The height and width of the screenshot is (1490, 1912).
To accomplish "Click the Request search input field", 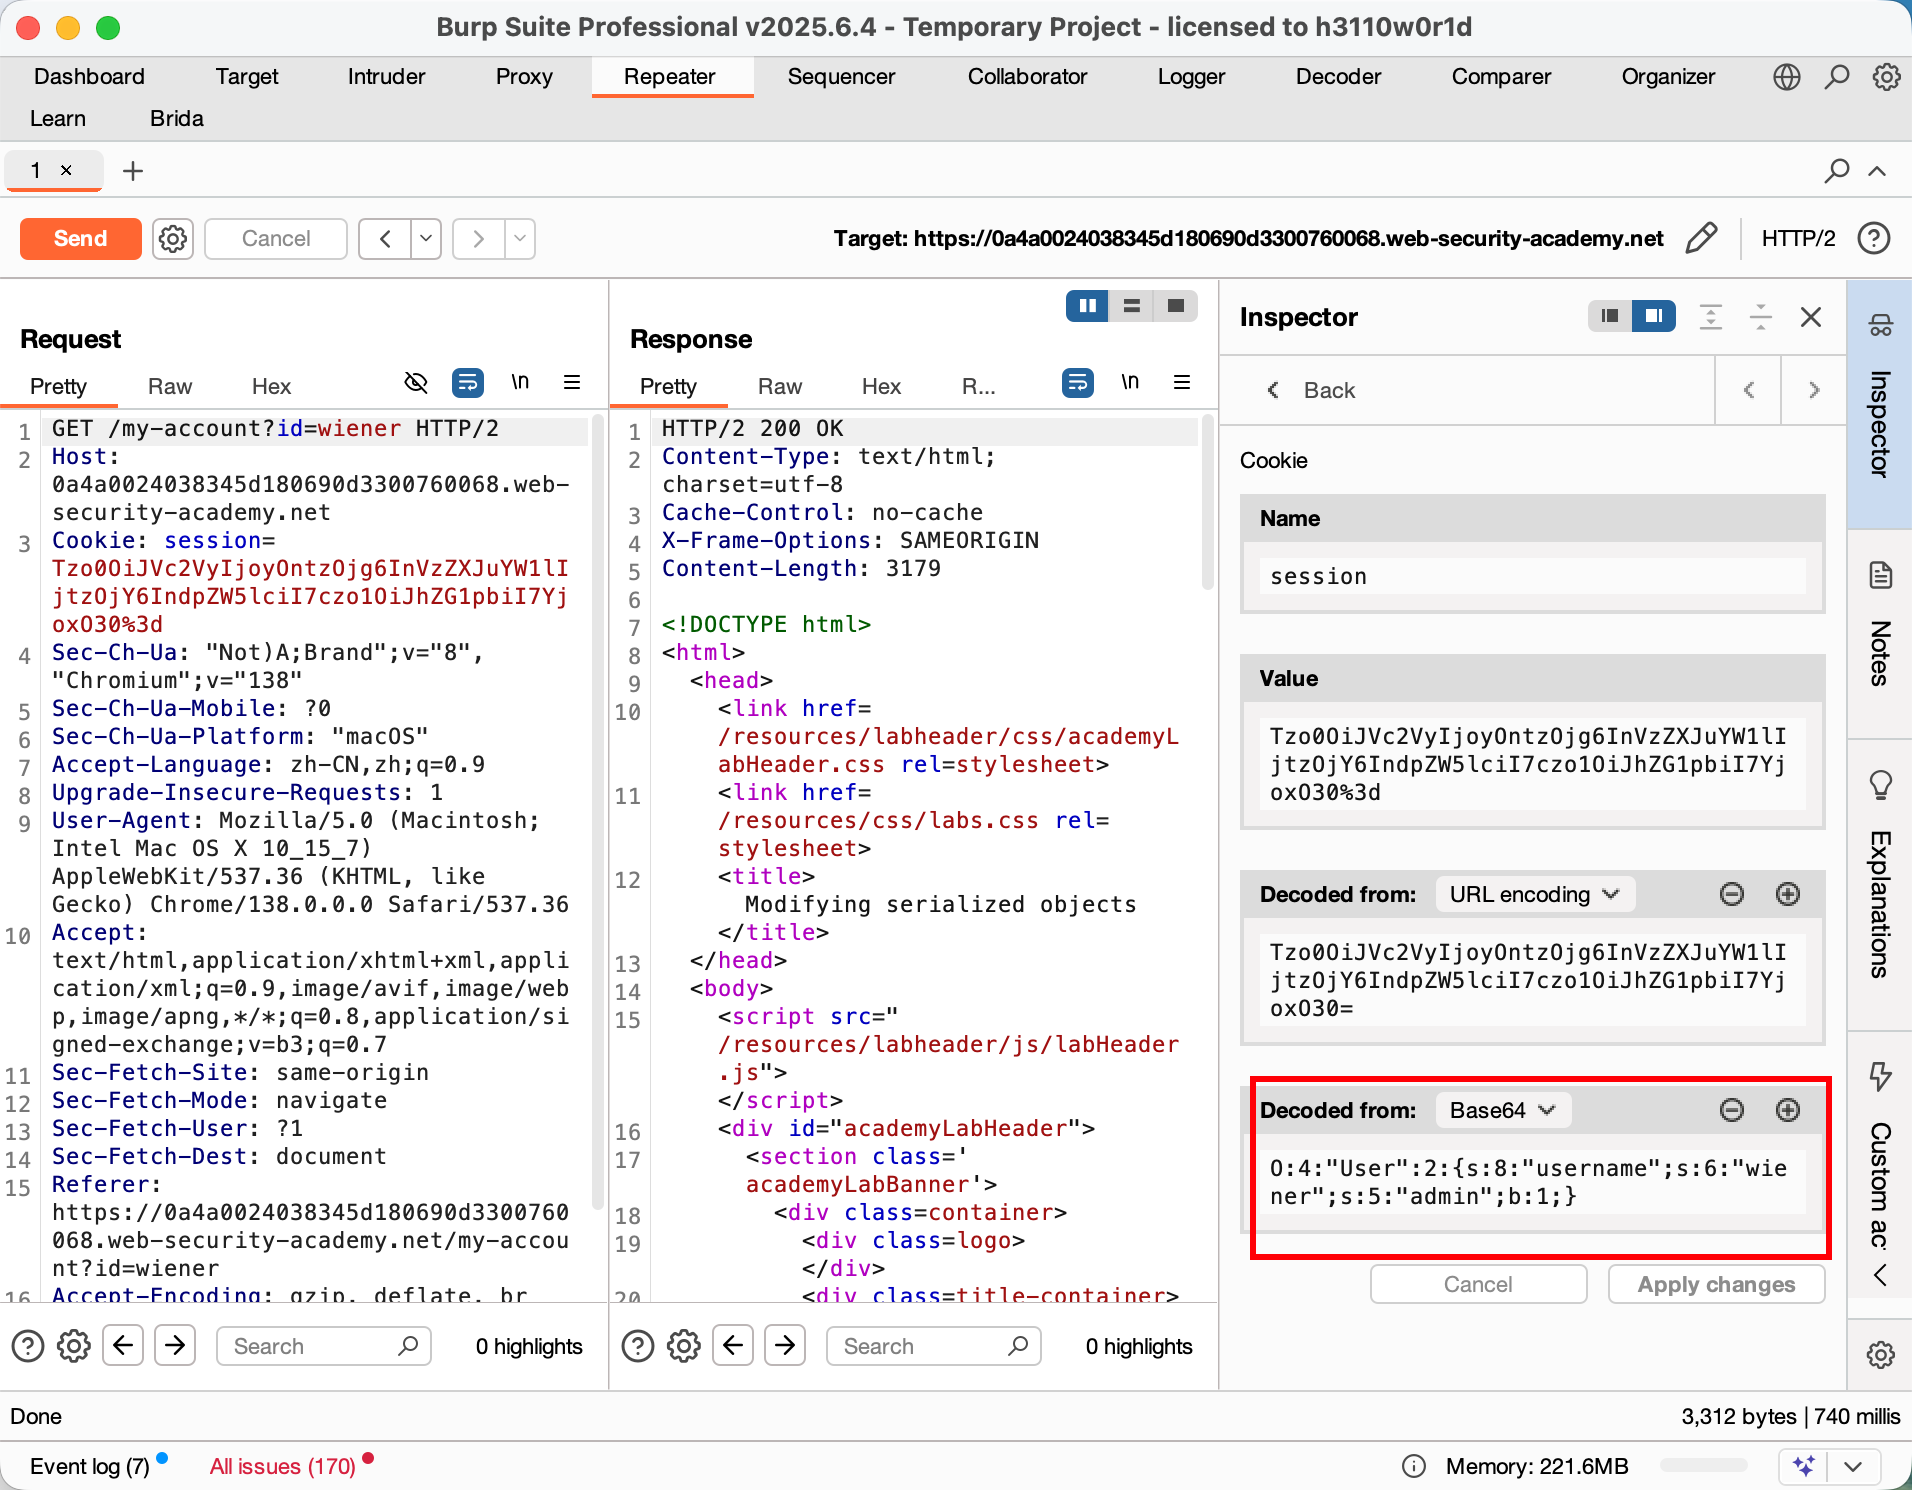I will click(324, 1346).
